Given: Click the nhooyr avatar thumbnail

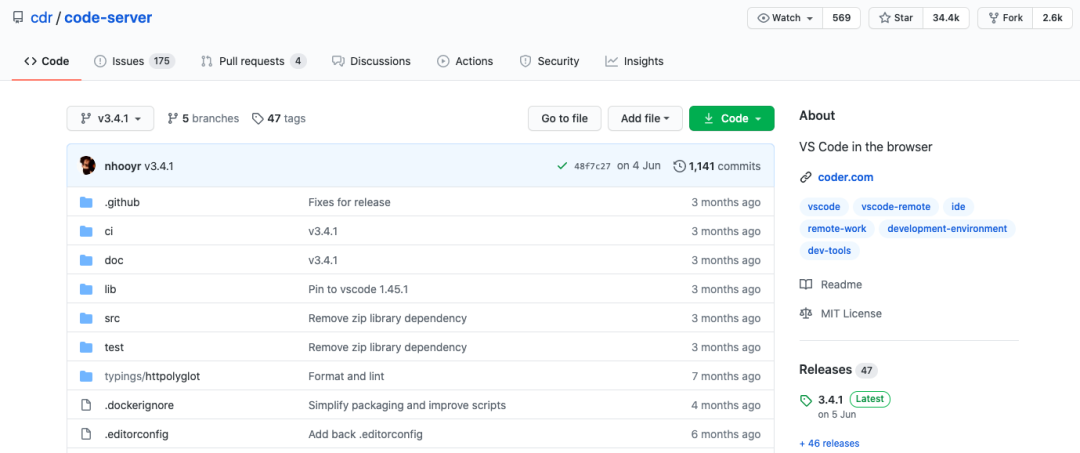Looking at the screenshot, I should coord(88,166).
